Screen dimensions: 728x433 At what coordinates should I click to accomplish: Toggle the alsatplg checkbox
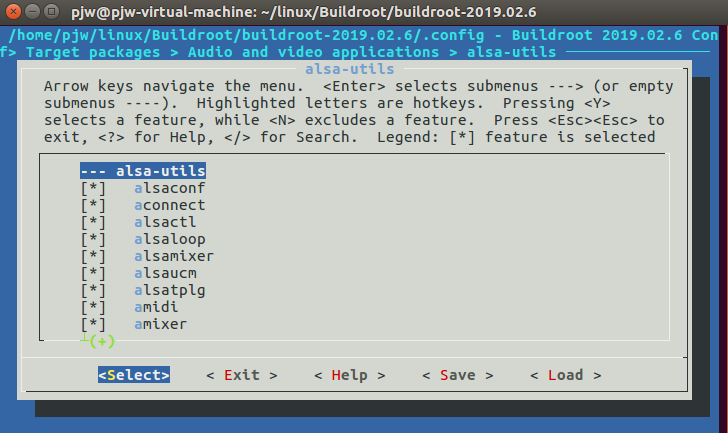[93, 291]
